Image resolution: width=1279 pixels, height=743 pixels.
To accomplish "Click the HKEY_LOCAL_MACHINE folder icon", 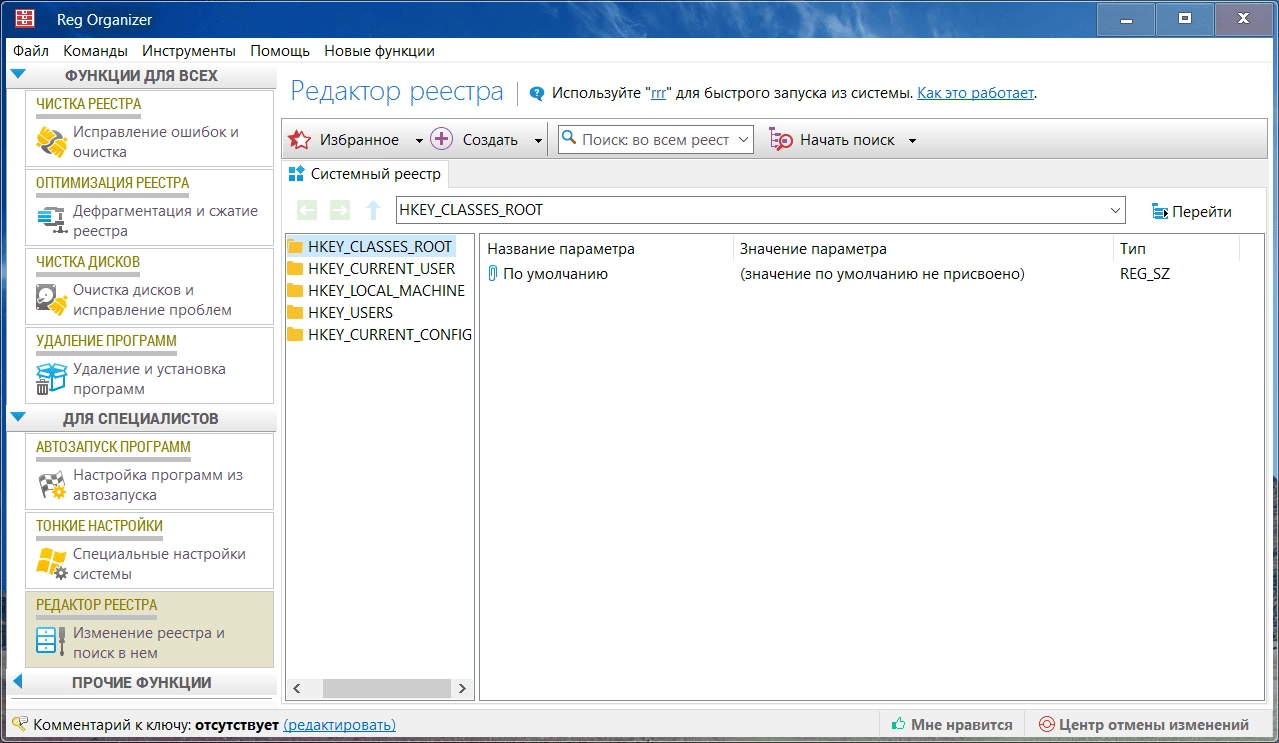I will click(x=295, y=291).
